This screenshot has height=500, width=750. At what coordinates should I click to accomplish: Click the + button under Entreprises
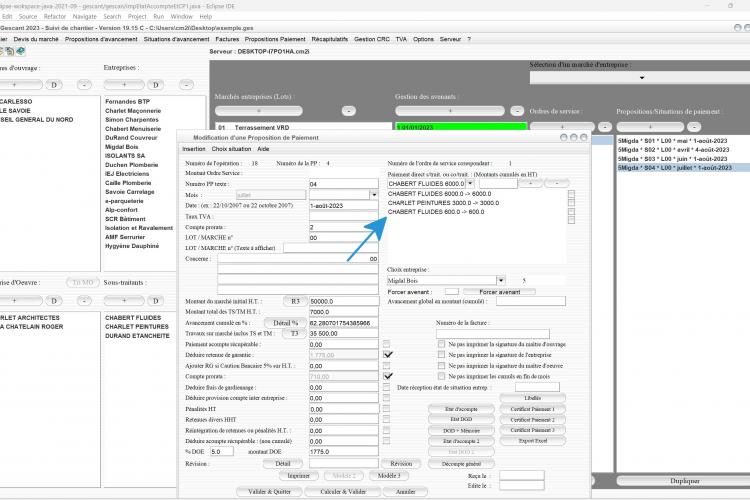click(124, 85)
